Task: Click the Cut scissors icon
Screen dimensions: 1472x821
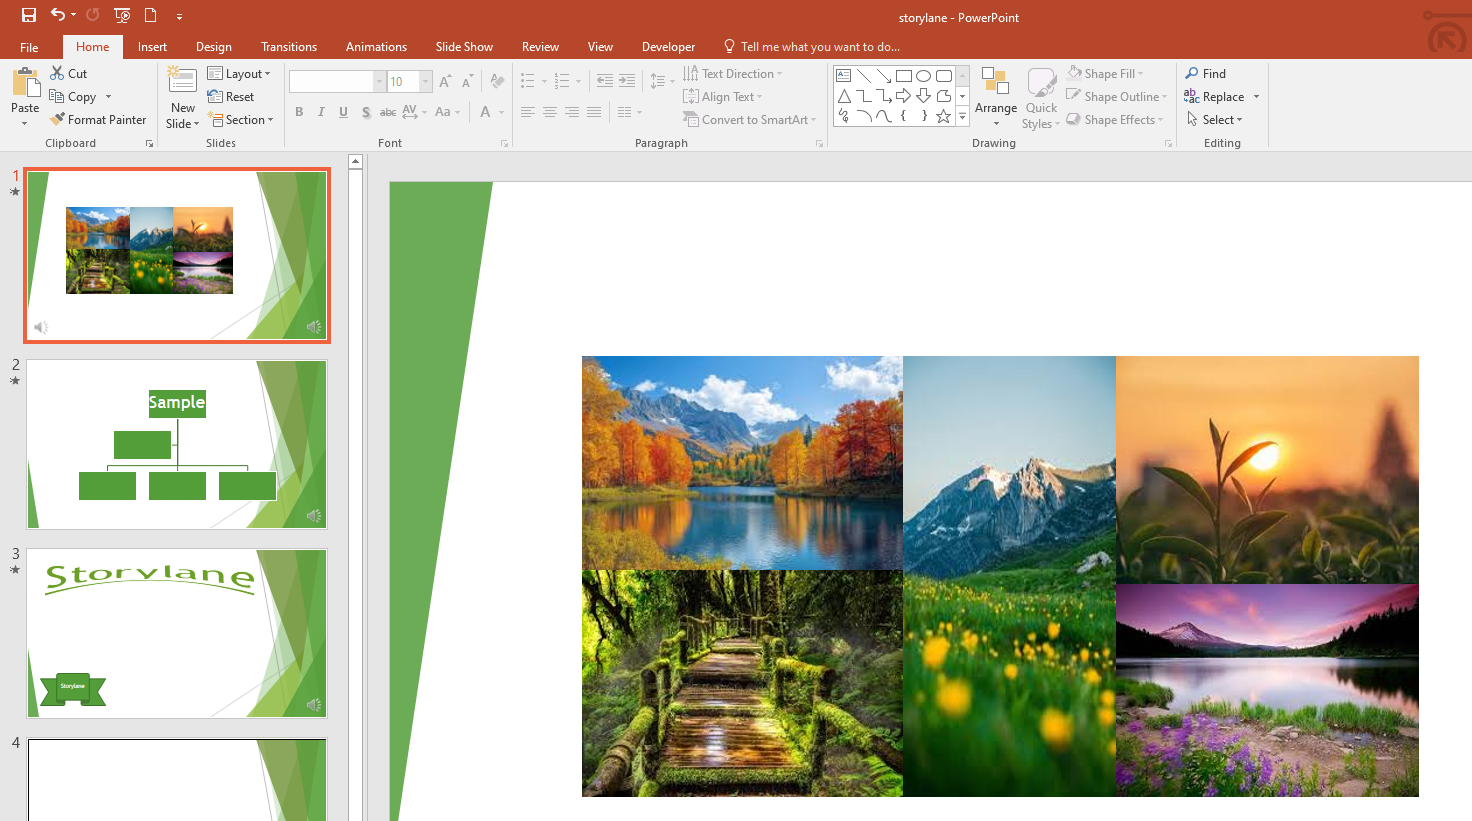Action: (57, 73)
